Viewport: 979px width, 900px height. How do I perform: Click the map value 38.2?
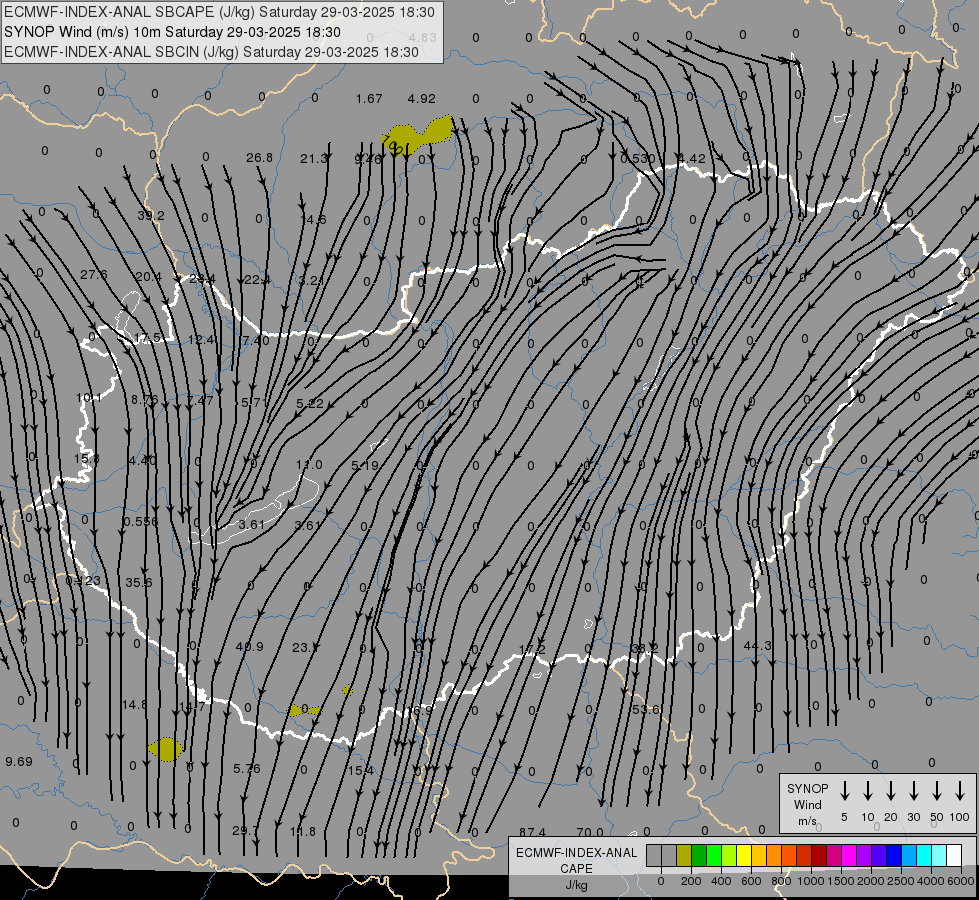coord(645,649)
